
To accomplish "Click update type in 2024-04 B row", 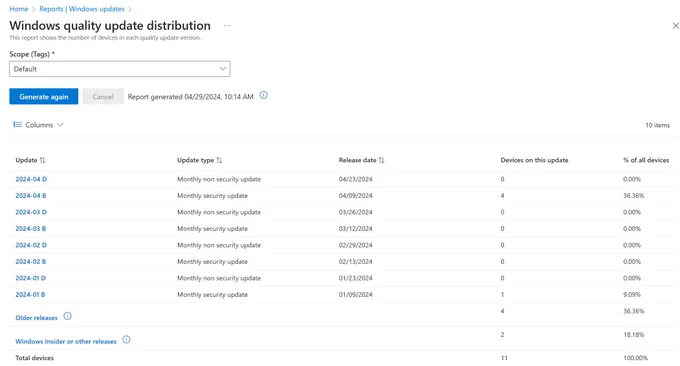I will [x=212, y=196].
